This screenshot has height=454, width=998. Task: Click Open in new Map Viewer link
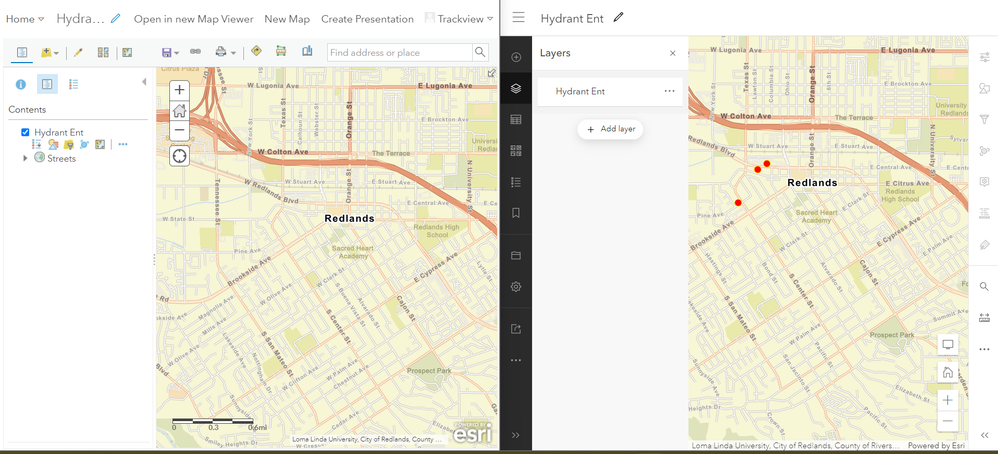point(193,19)
